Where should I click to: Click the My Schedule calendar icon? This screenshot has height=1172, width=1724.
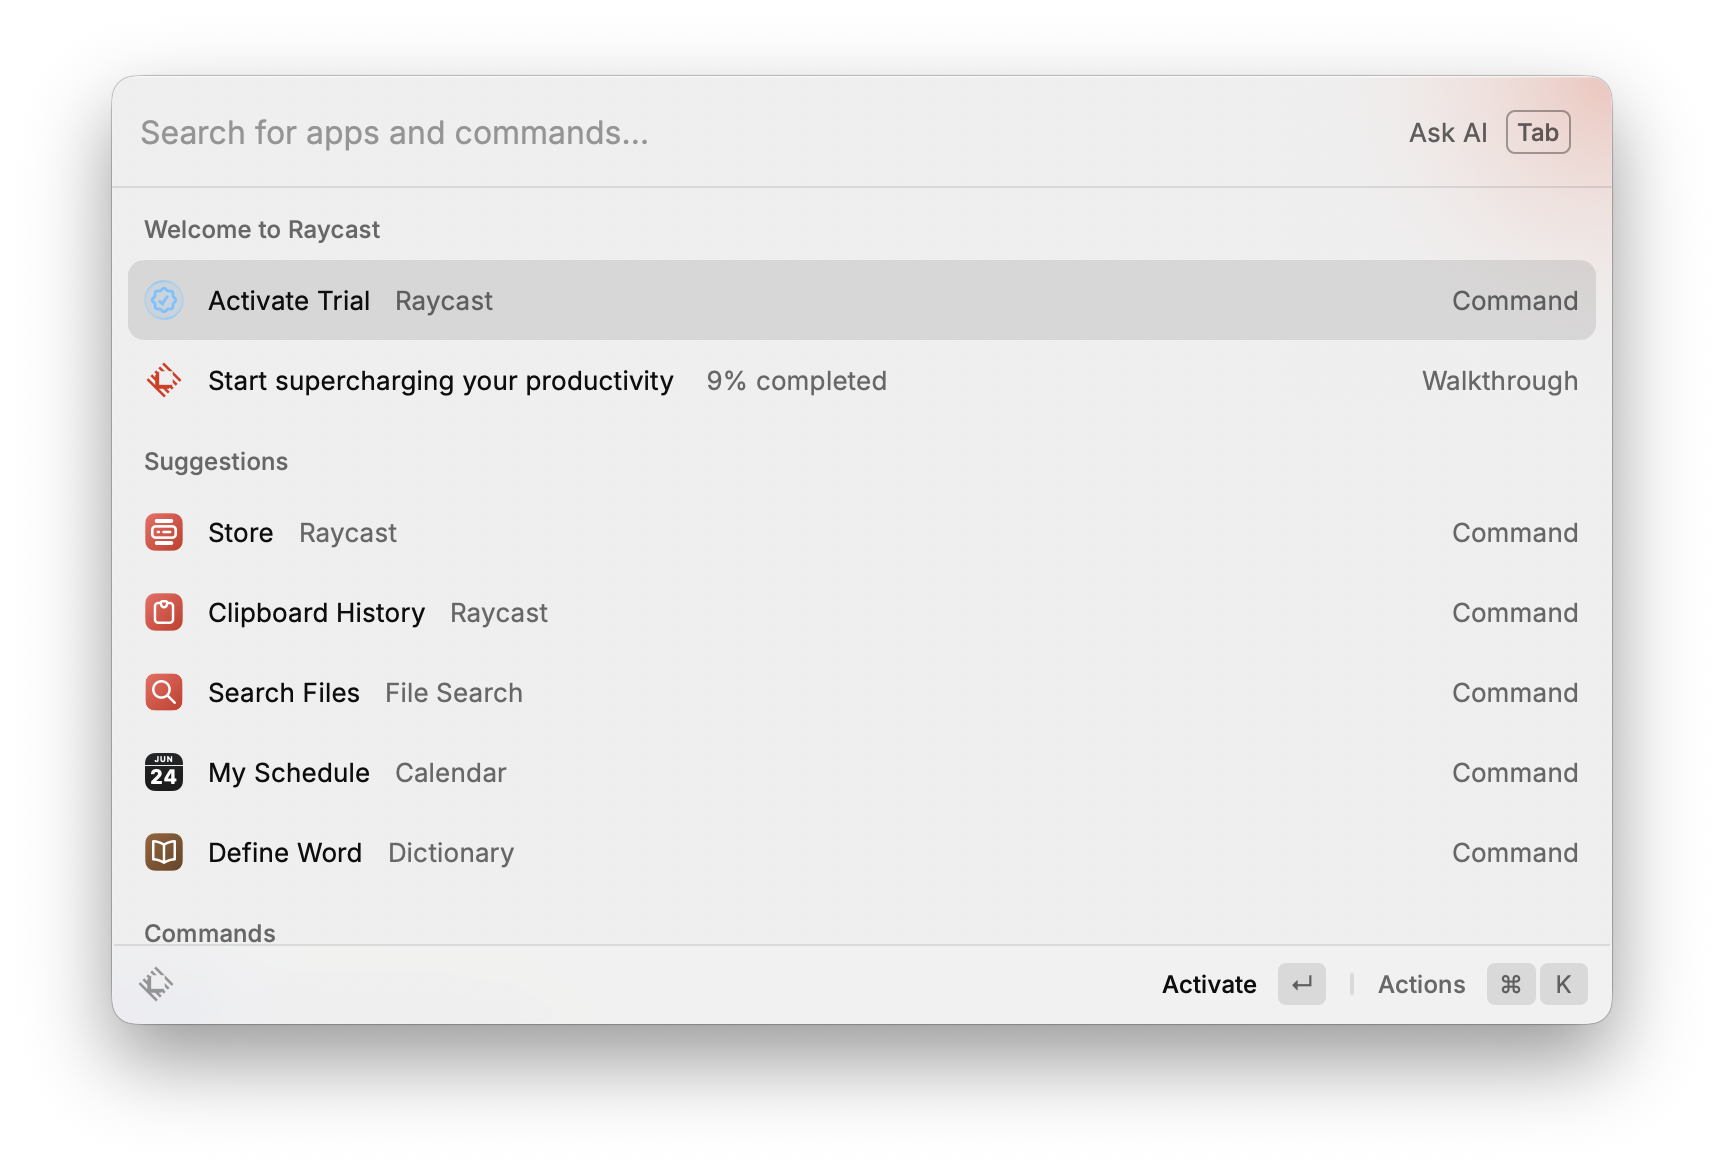coord(164,772)
